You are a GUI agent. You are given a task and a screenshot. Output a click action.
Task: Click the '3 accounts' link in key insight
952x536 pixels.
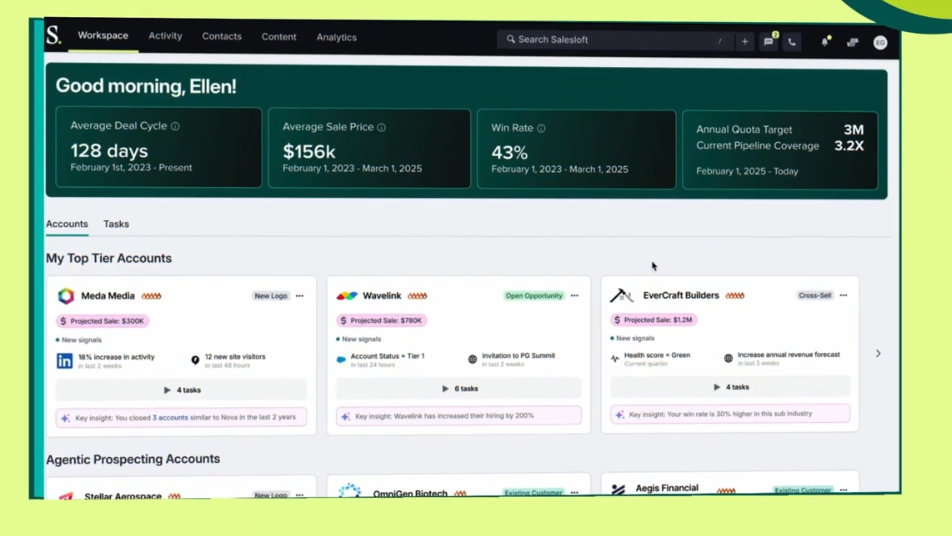(x=170, y=417)
